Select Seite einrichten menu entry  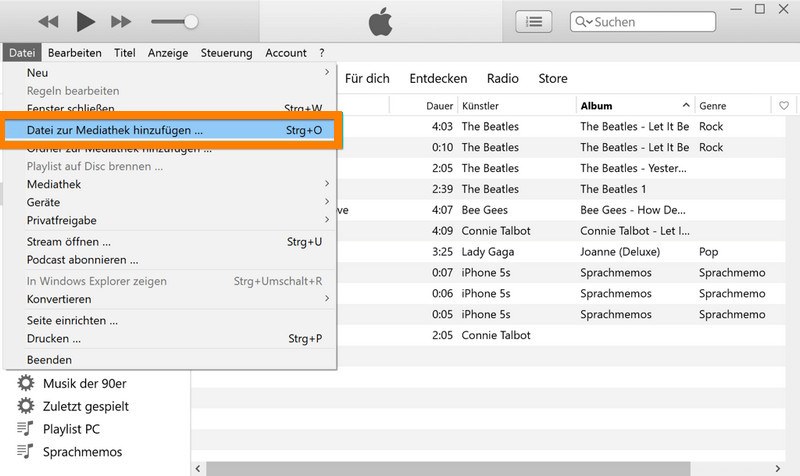pos(170,320)
